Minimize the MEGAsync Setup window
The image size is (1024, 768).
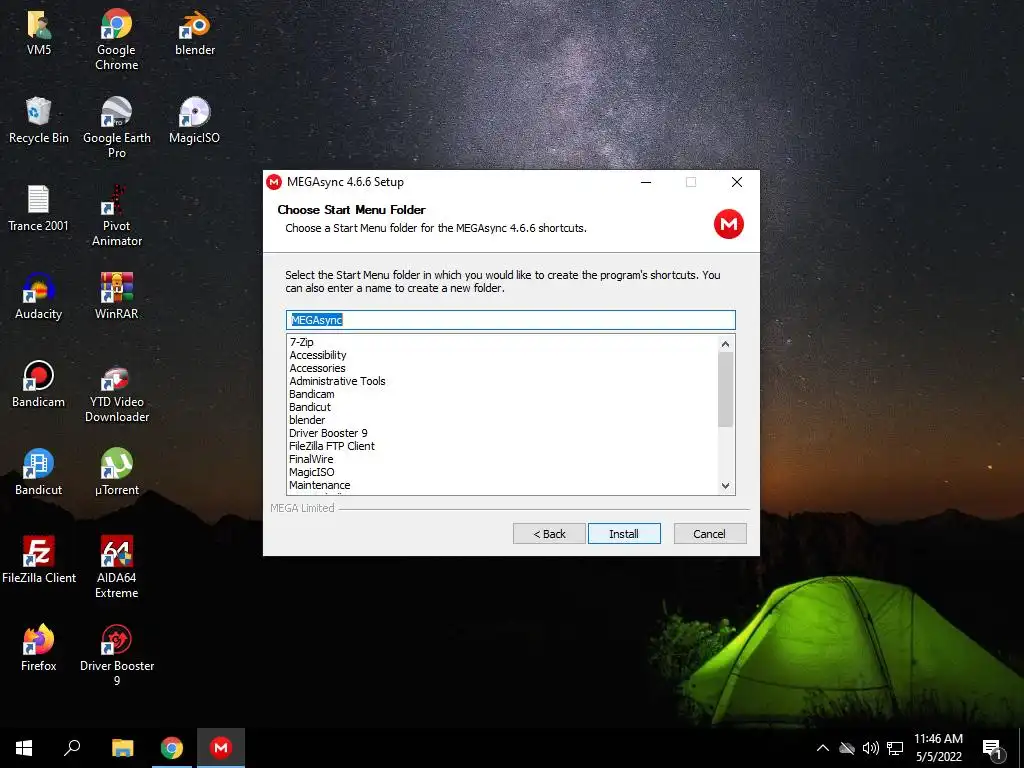click(646, 182)
